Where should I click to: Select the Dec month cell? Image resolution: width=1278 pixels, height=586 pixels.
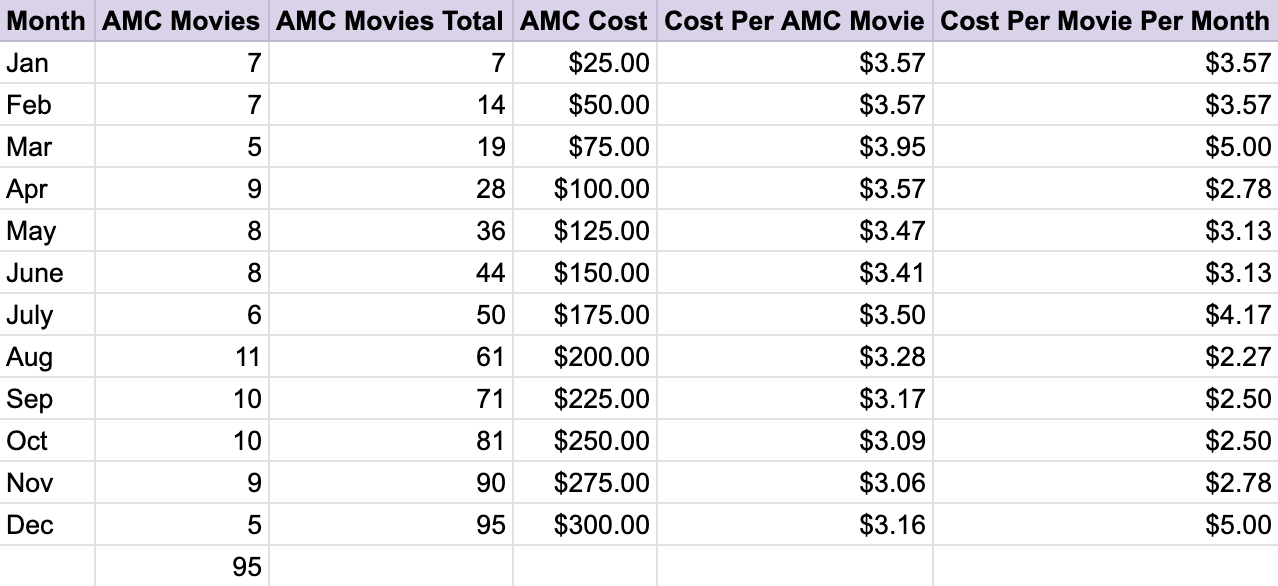(x=47, y=525)
